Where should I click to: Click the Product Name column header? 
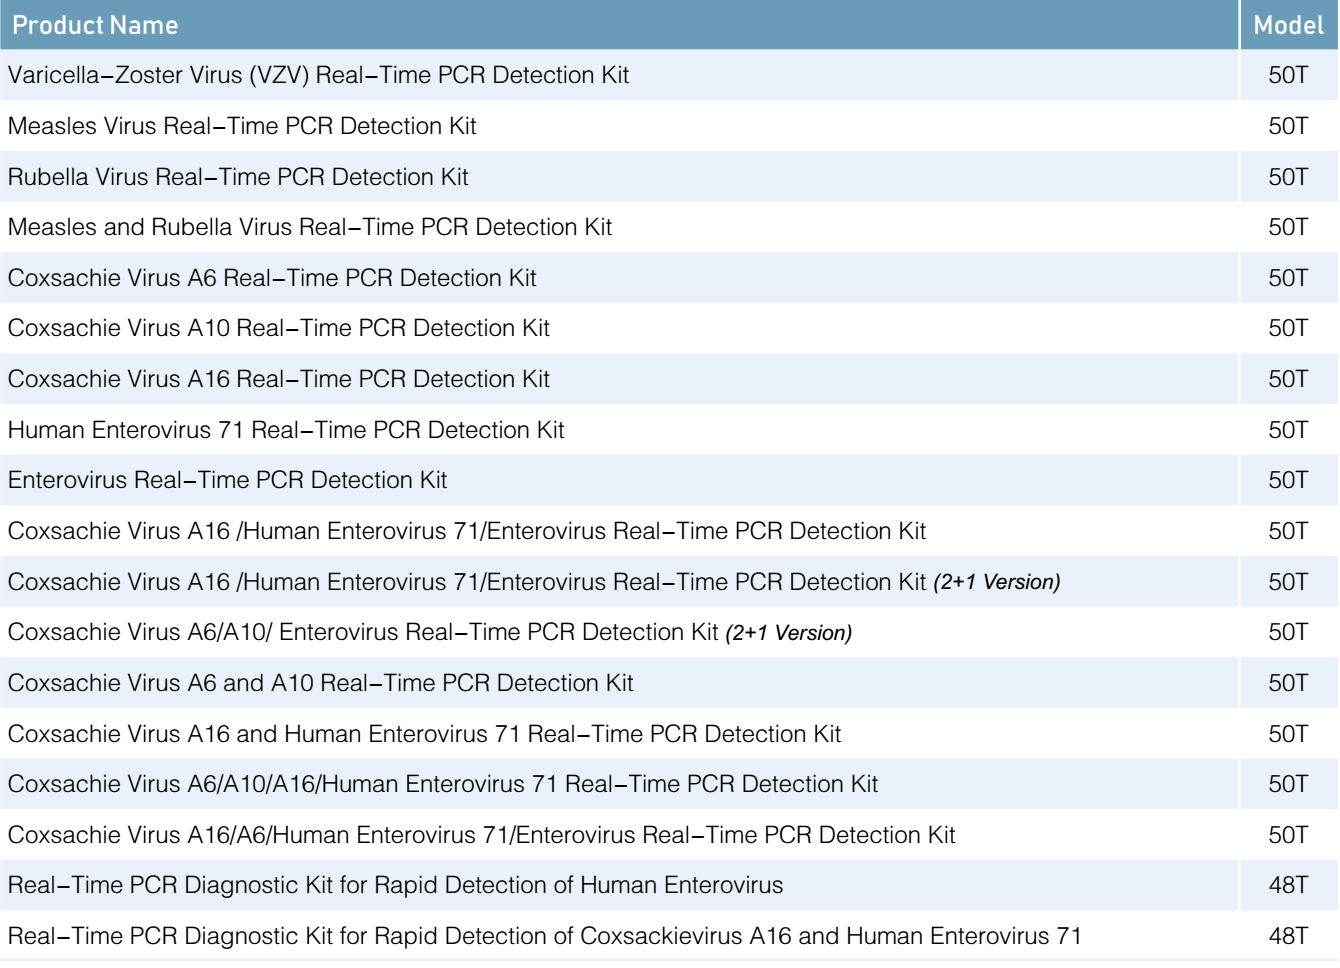pyautogui.click(x=95, y=25)
